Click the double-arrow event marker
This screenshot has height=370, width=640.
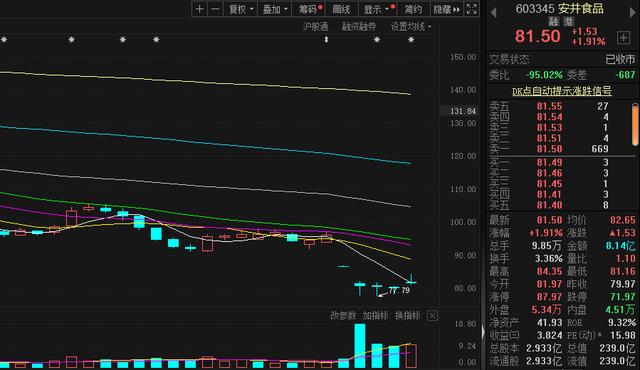pyautogui.click(x=326, y=40)
